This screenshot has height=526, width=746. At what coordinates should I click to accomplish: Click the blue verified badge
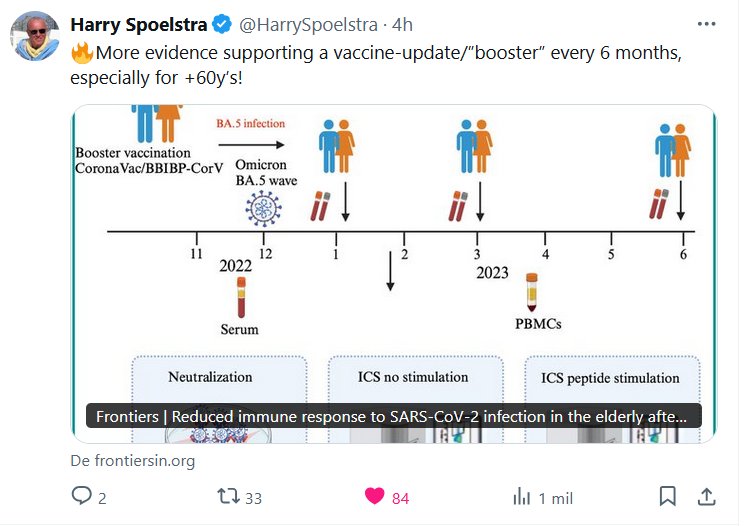[224, 24]
